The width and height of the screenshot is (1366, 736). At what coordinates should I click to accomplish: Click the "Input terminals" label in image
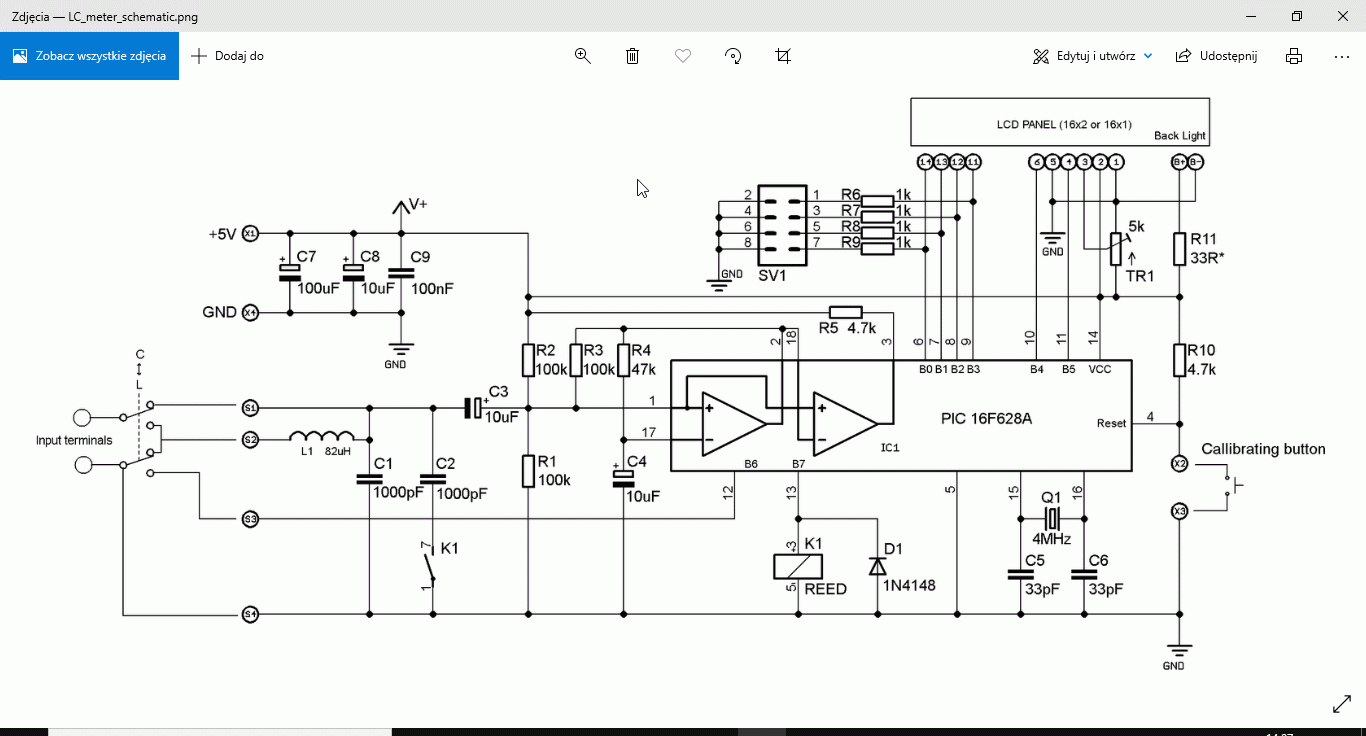pyautogui.click(x=74, y=440)
